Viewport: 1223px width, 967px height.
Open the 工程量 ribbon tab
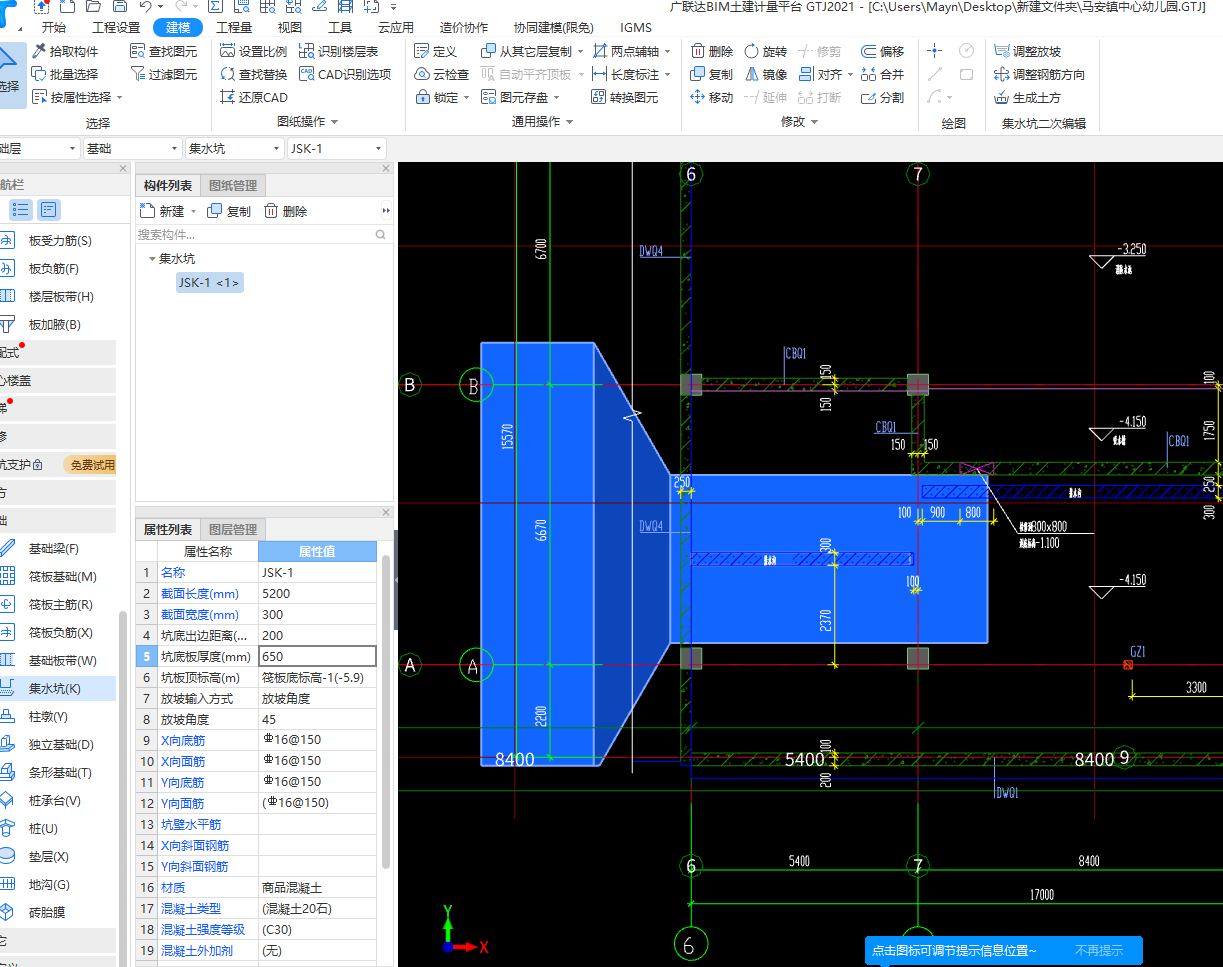point(234,27)
